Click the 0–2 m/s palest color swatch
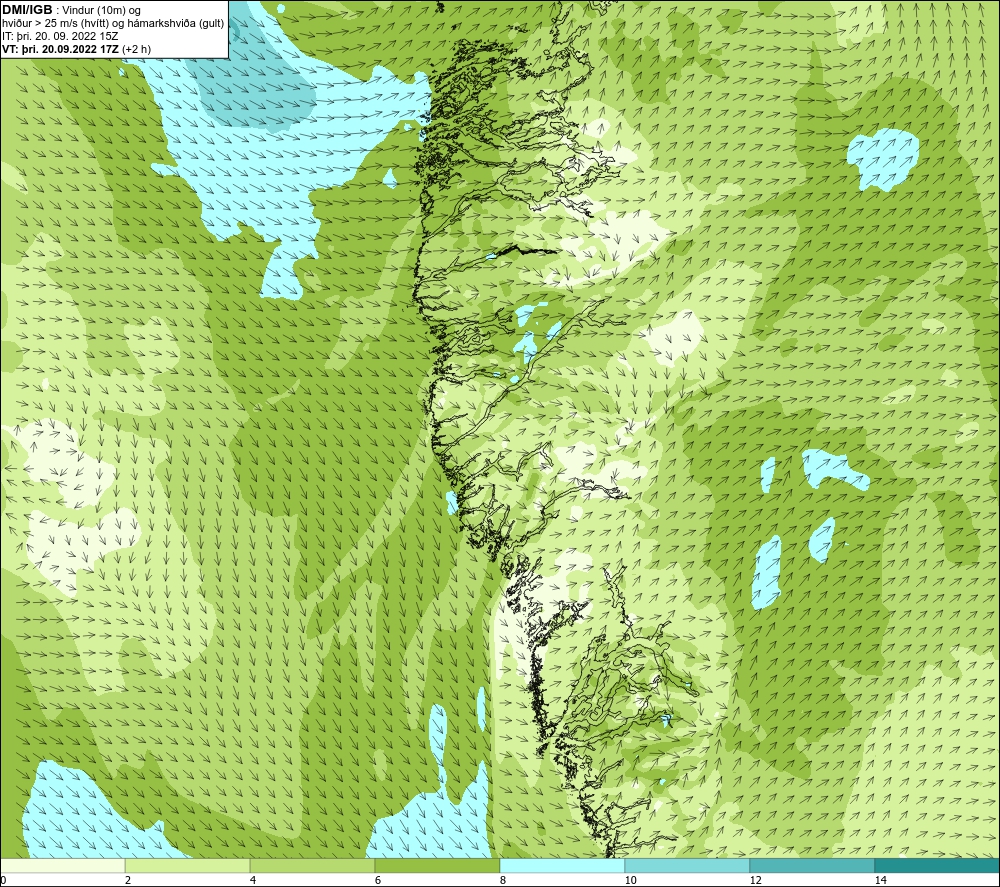Screen dimensions: 1000x887 [x=62, y=865]
